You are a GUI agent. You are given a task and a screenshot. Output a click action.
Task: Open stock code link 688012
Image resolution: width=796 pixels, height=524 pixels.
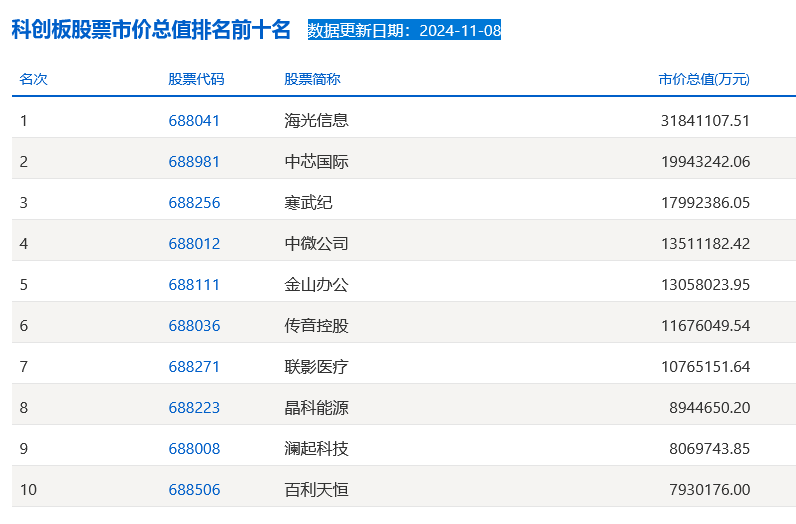point(194,244)
